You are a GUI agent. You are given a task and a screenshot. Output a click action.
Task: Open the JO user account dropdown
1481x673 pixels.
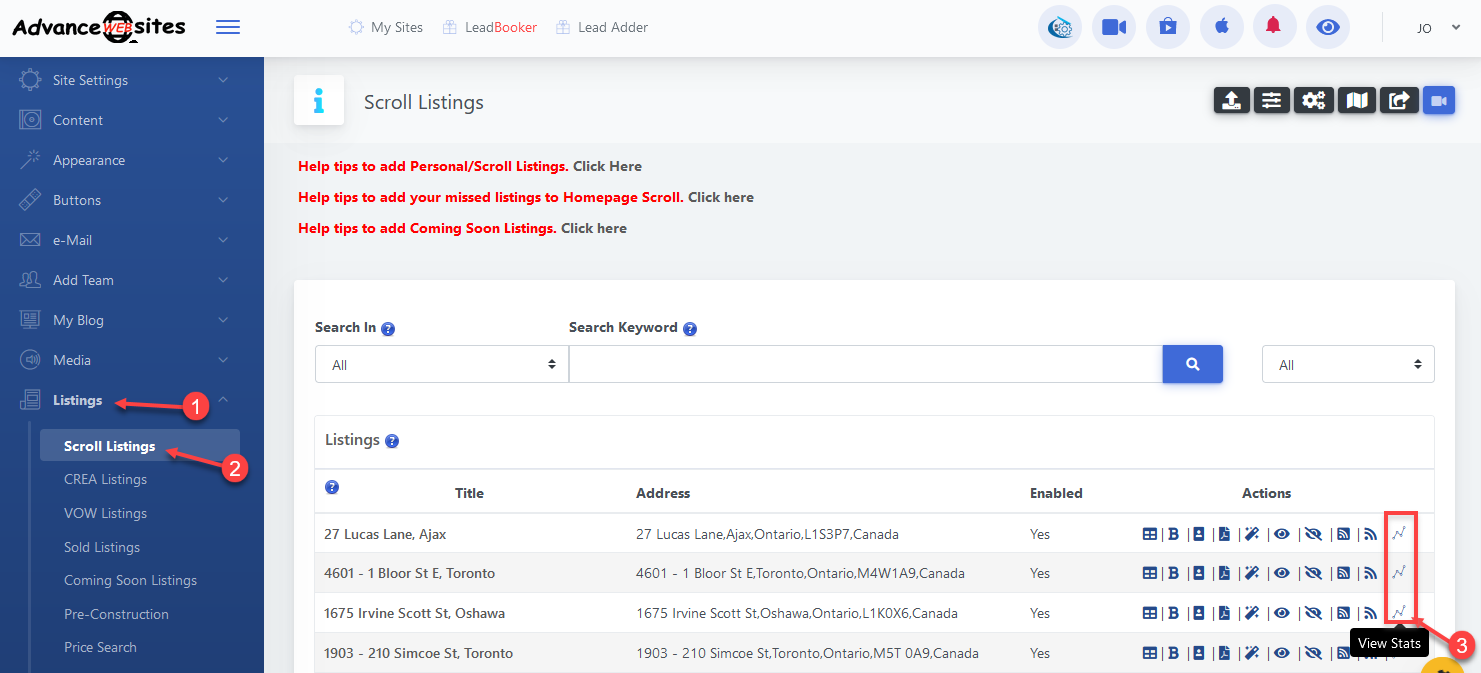[x=1438, y=28]
